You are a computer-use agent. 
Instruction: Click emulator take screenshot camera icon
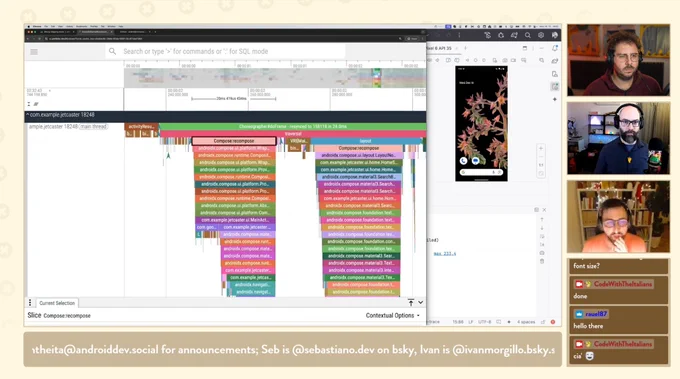coord(505,60)
